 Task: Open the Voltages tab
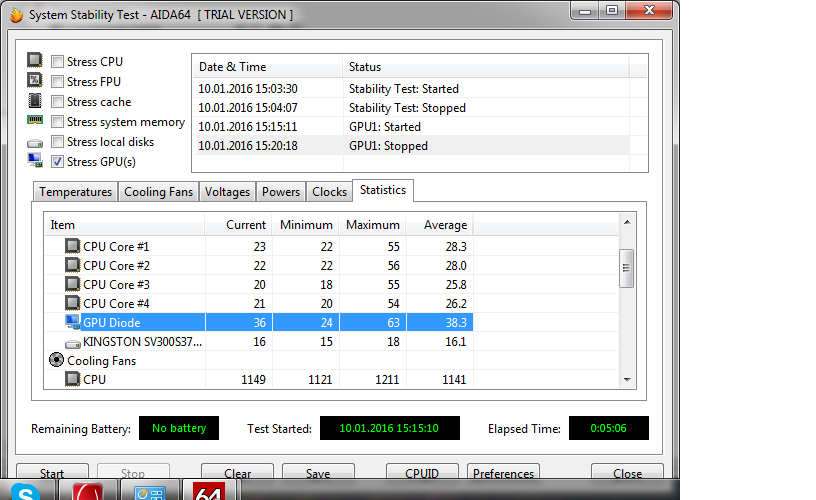pos(227,192)
